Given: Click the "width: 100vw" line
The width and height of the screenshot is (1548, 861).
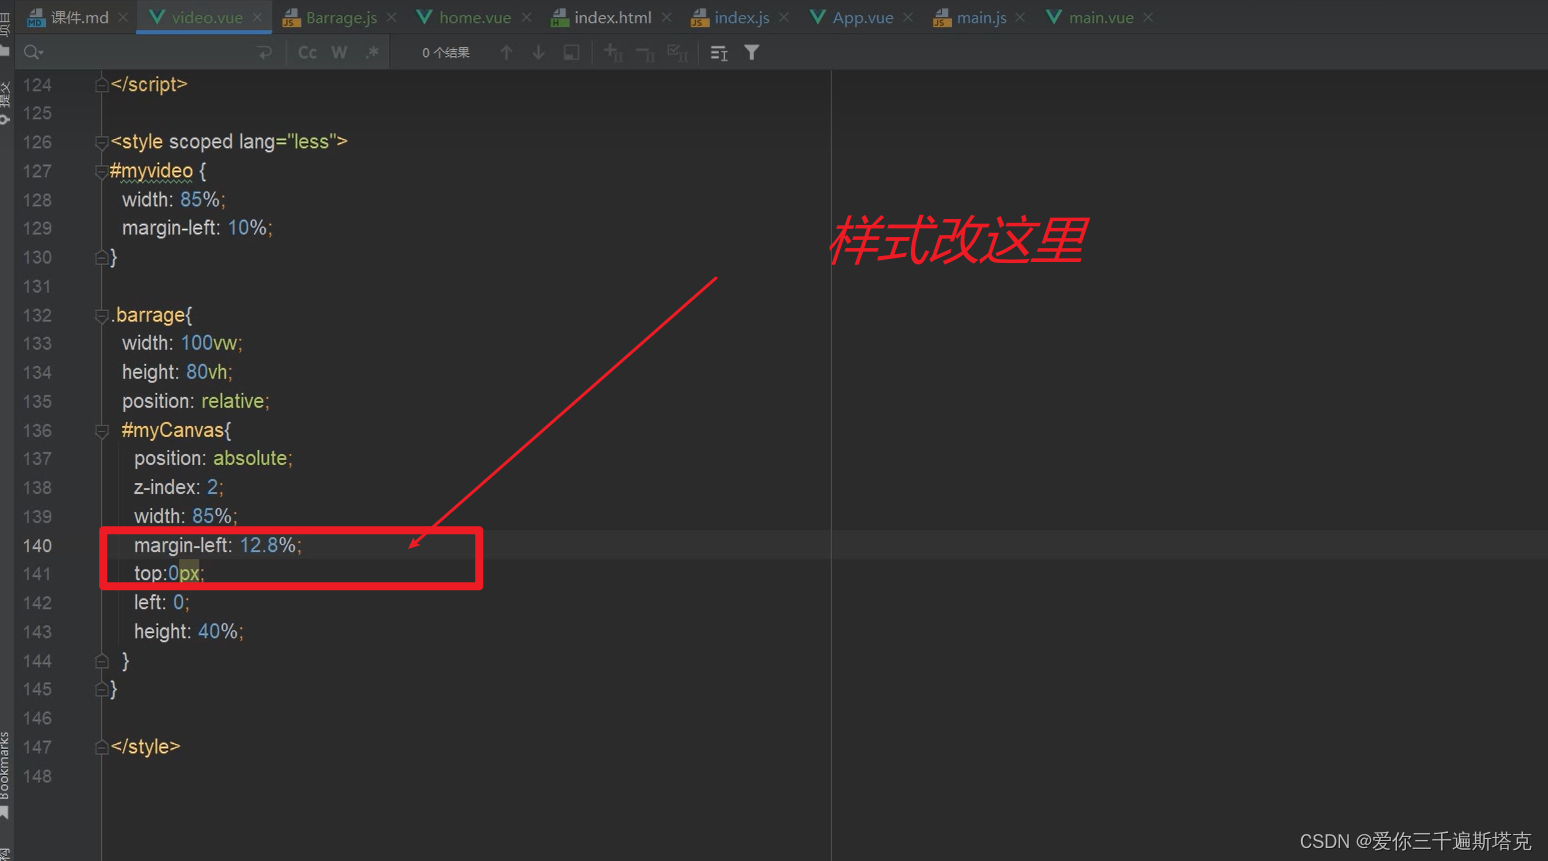Looking at the screenshot, I should [x=182, y=343].
